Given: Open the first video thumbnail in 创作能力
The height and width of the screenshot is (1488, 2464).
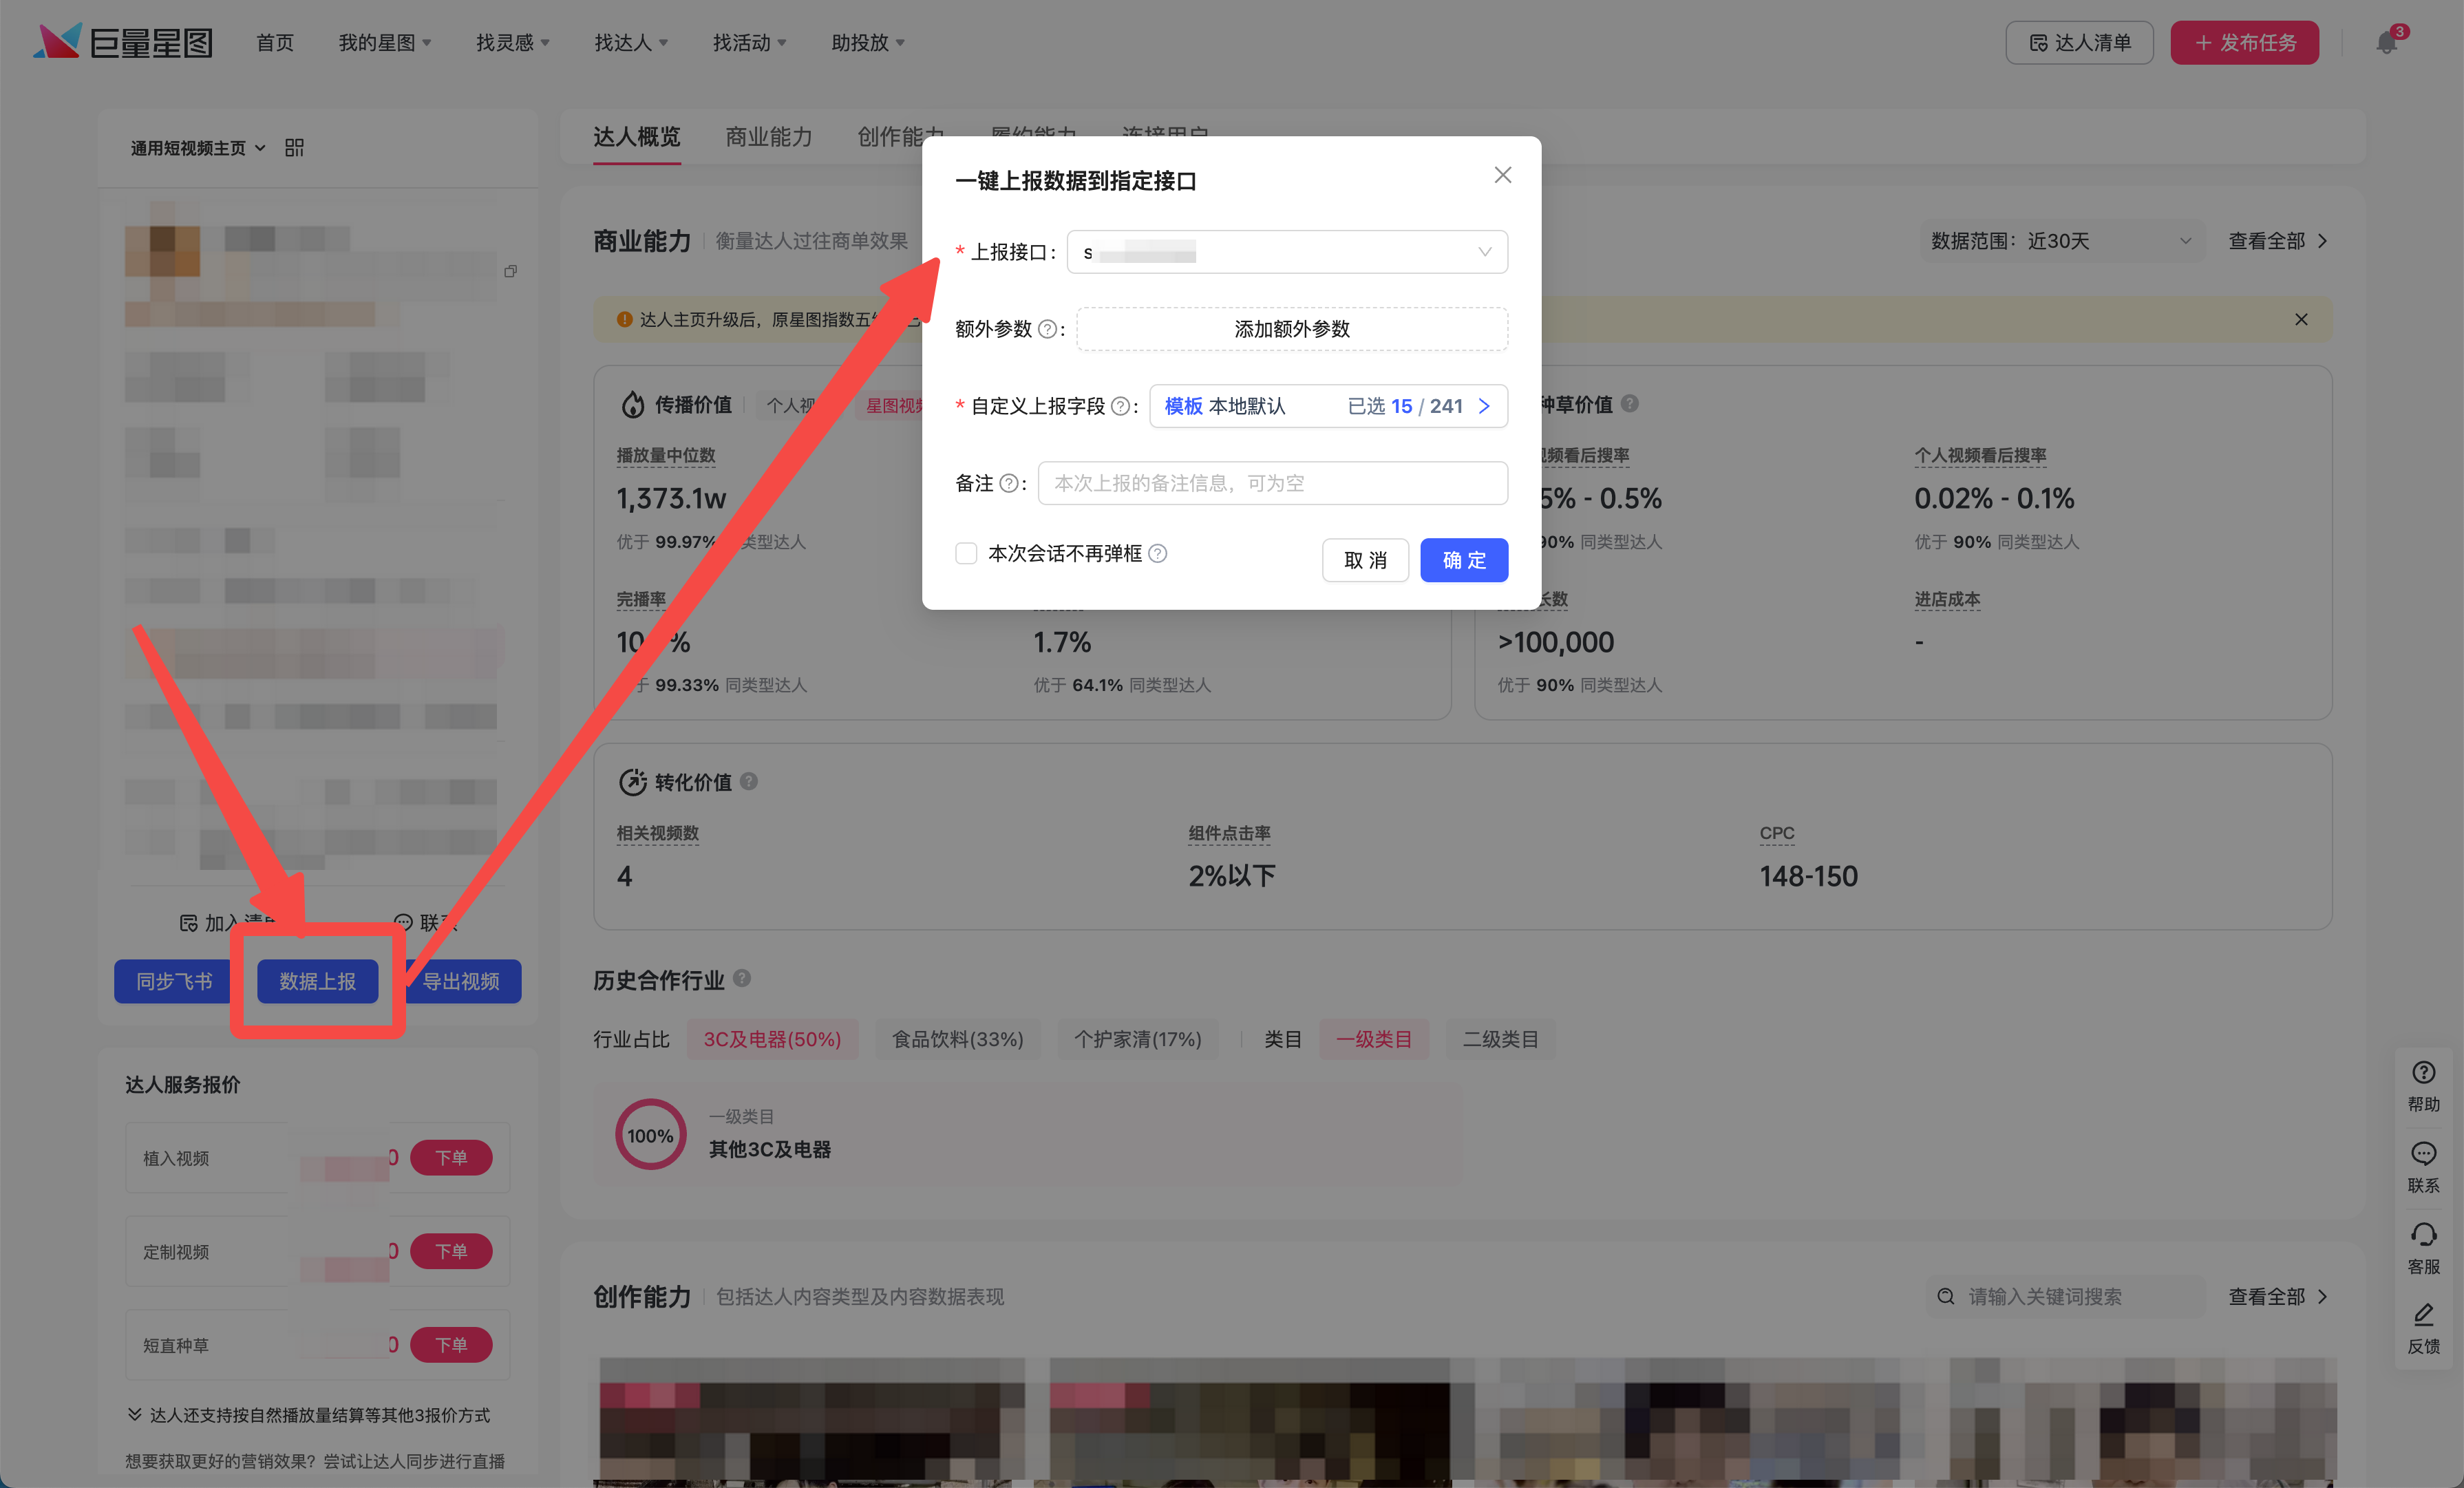Looking at the screenshot, I should [x=812, y=1421].
